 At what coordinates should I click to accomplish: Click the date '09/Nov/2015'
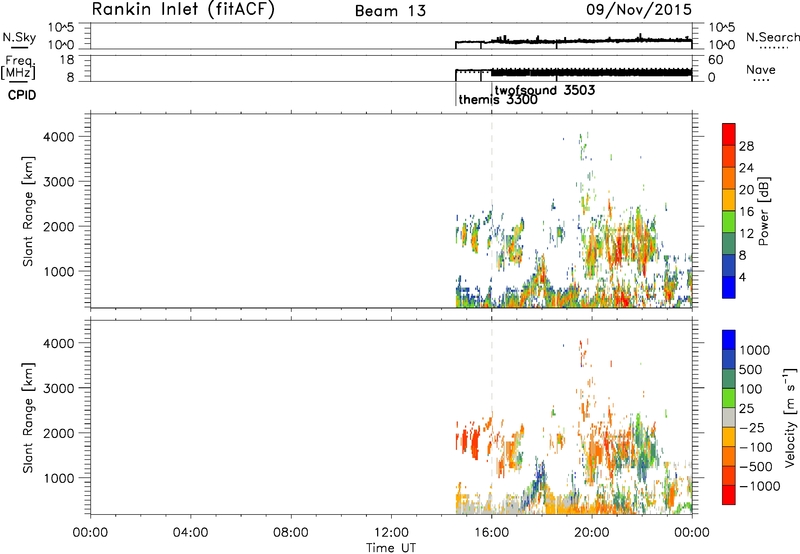click(639, 9)
